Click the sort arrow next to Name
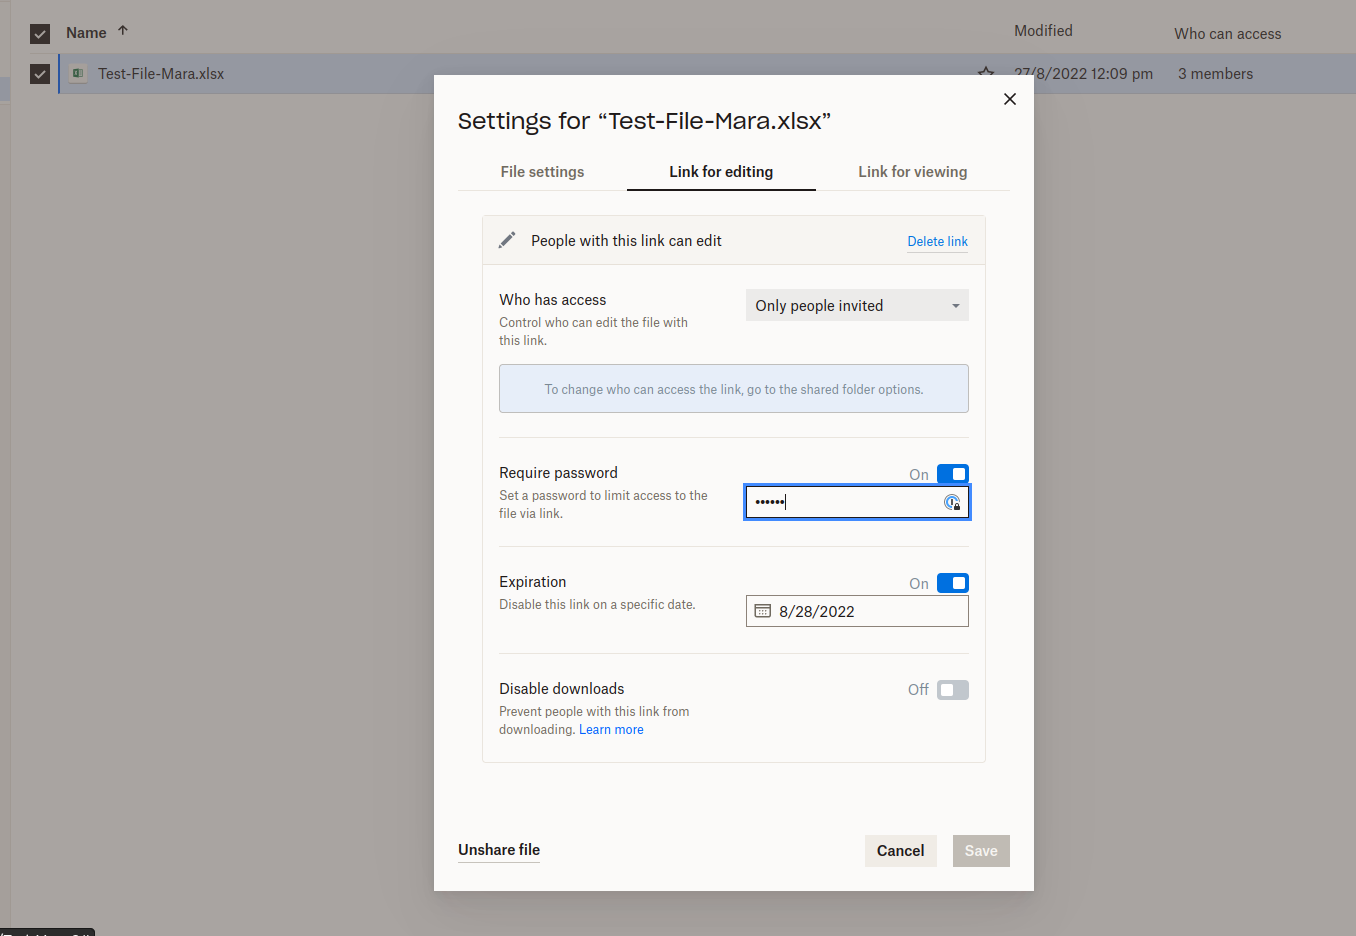 coord(123,31)
